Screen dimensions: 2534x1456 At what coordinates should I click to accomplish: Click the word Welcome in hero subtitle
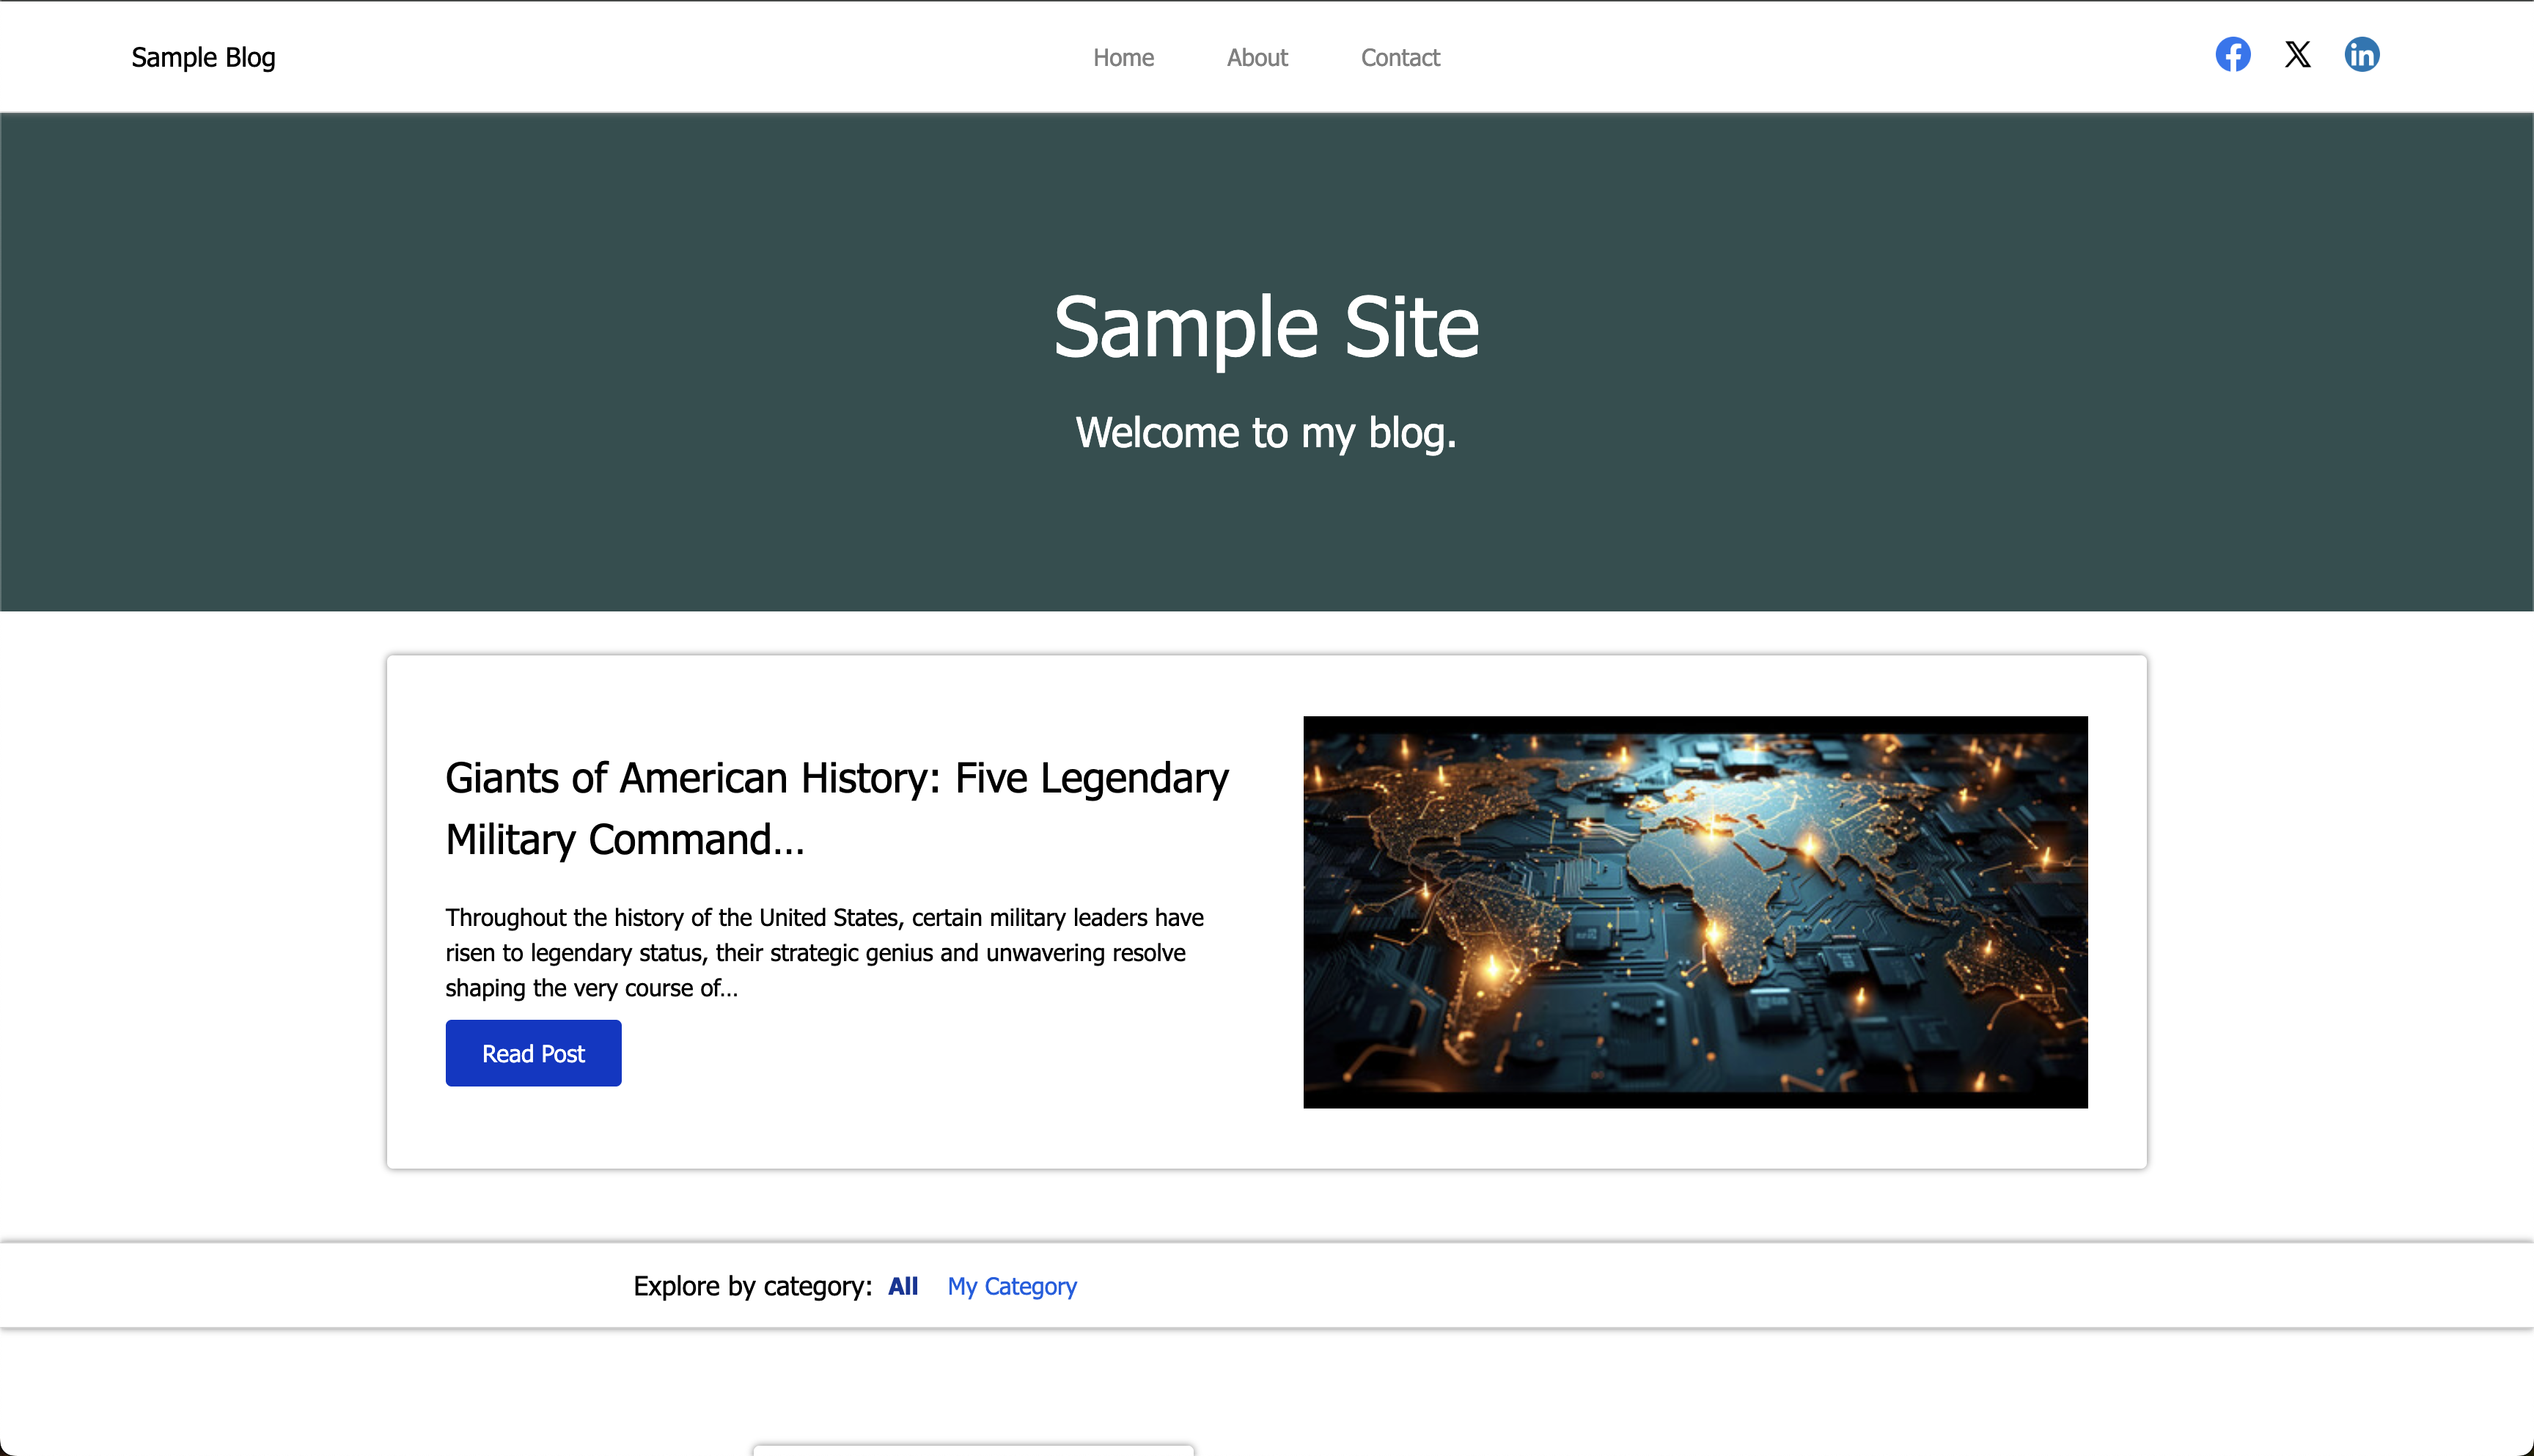click(1157, 433)
